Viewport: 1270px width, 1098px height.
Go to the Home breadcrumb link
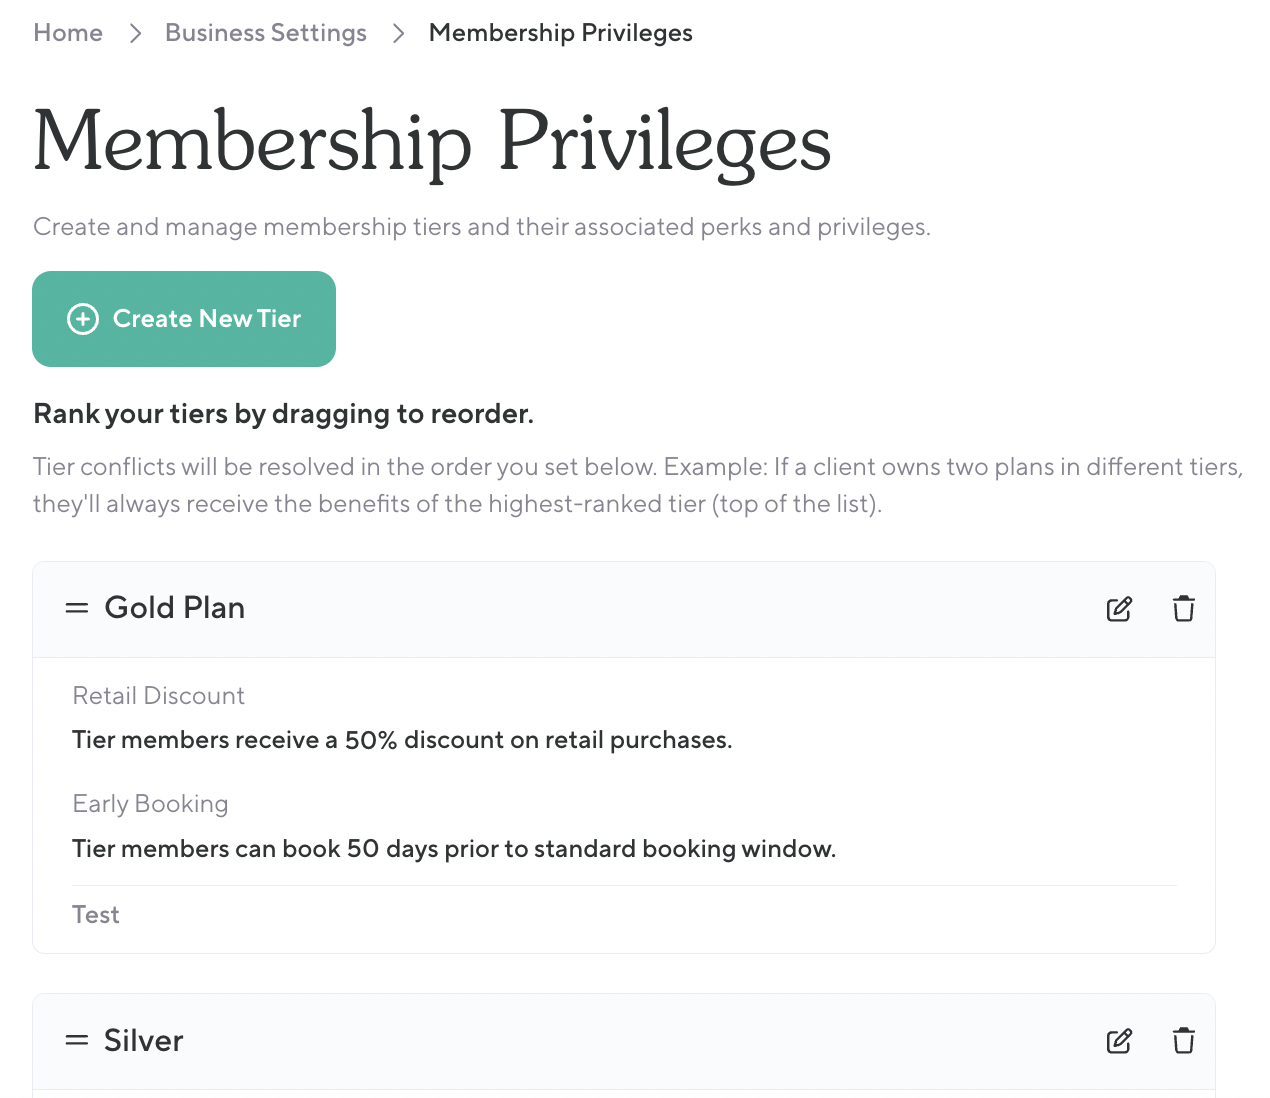[68, 33]
